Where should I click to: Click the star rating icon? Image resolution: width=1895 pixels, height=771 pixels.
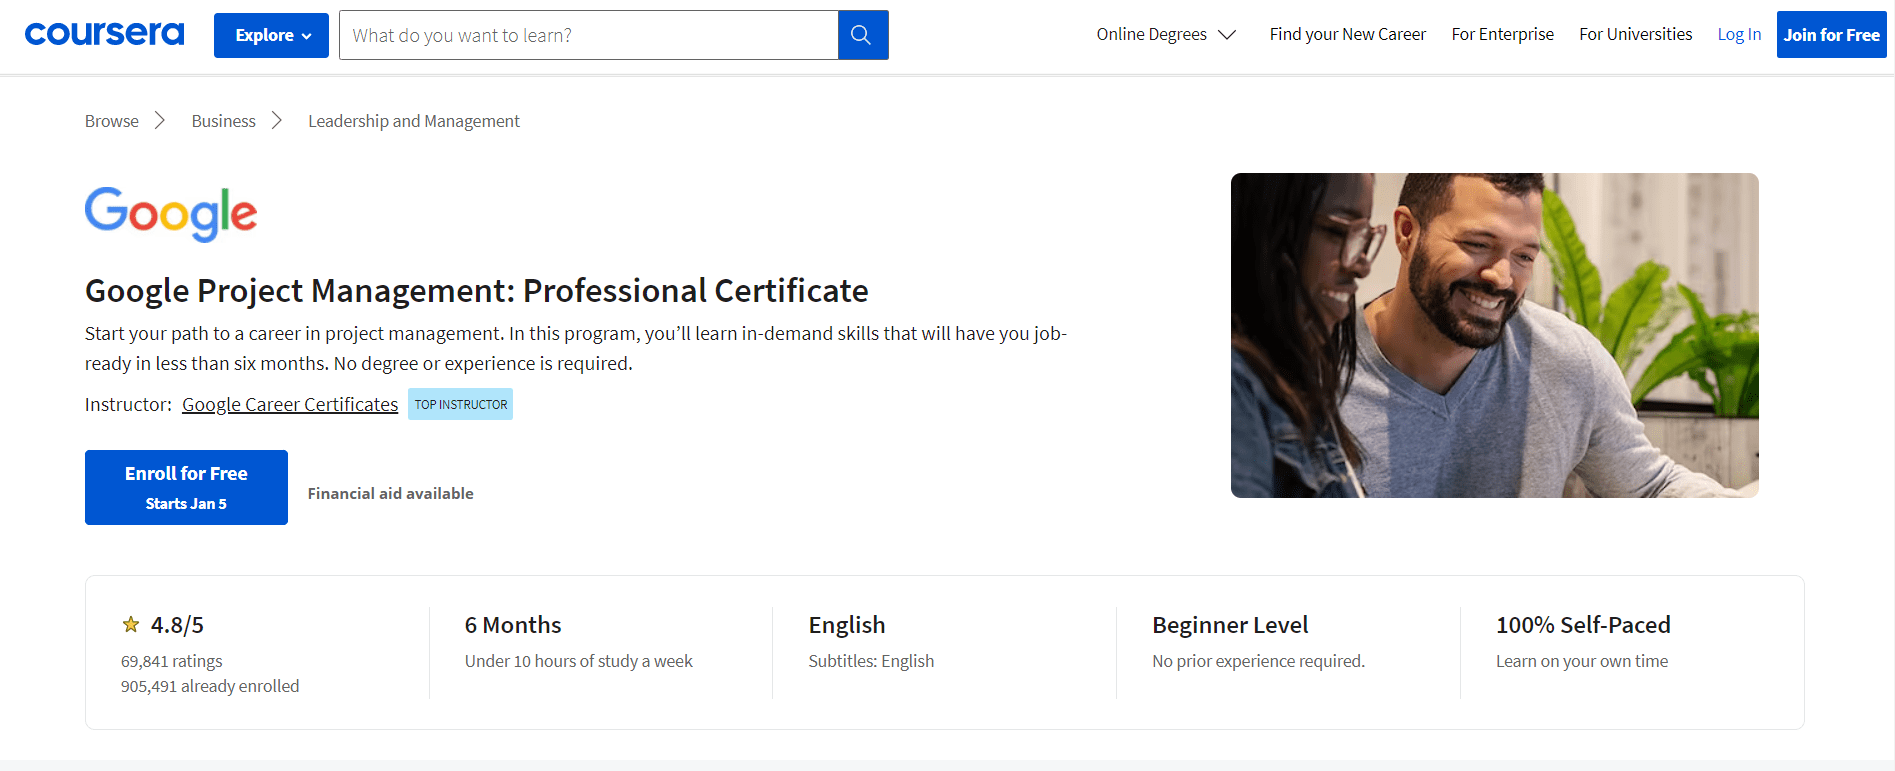tap(131, 625)
